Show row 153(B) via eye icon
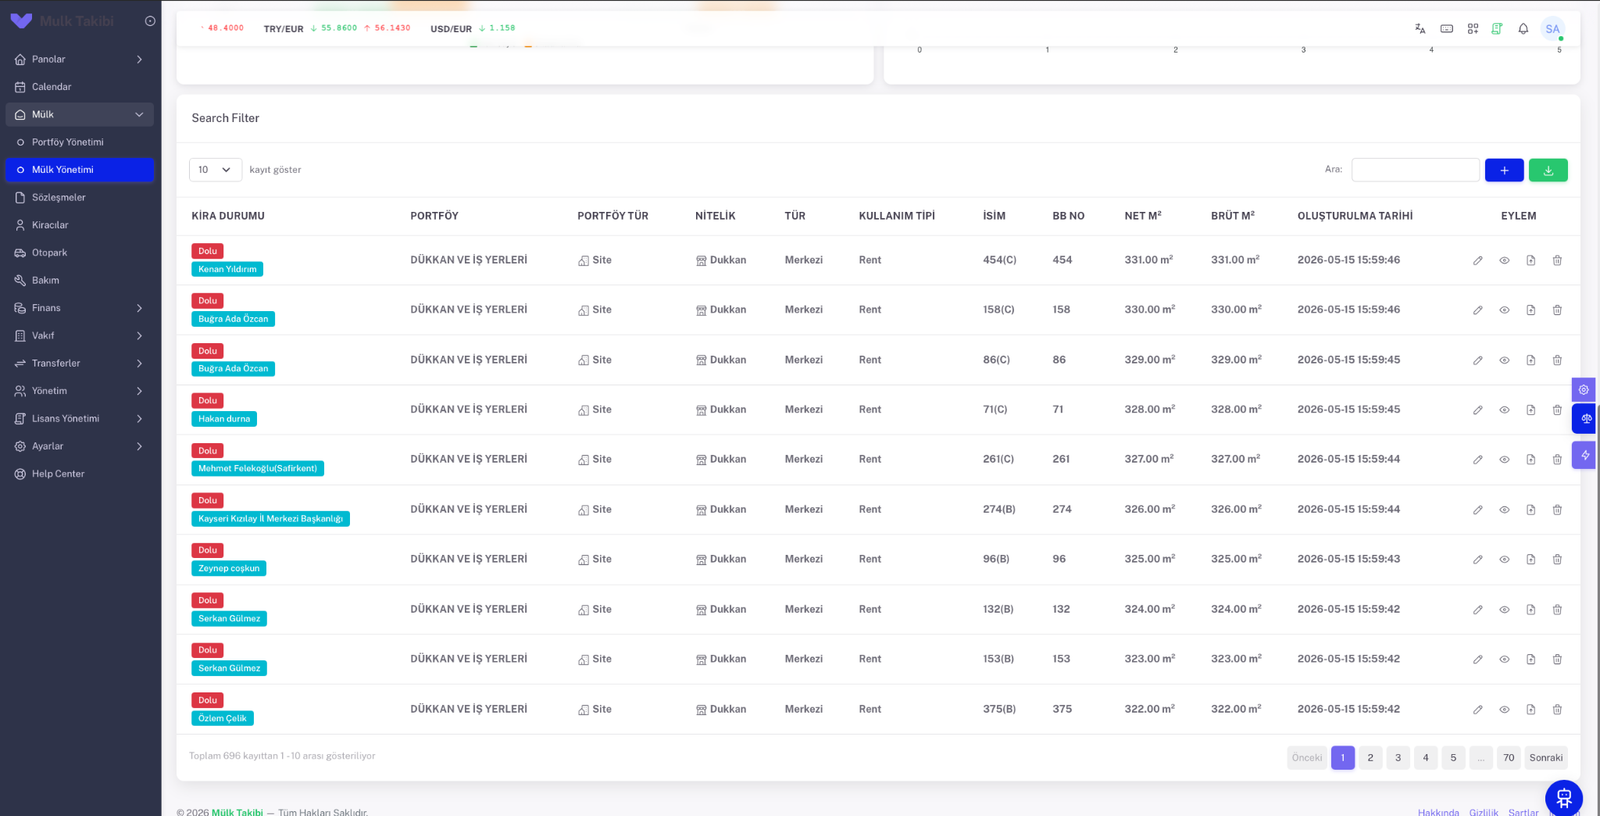The image size is (1600, 816). click(x=1504, y=660)
